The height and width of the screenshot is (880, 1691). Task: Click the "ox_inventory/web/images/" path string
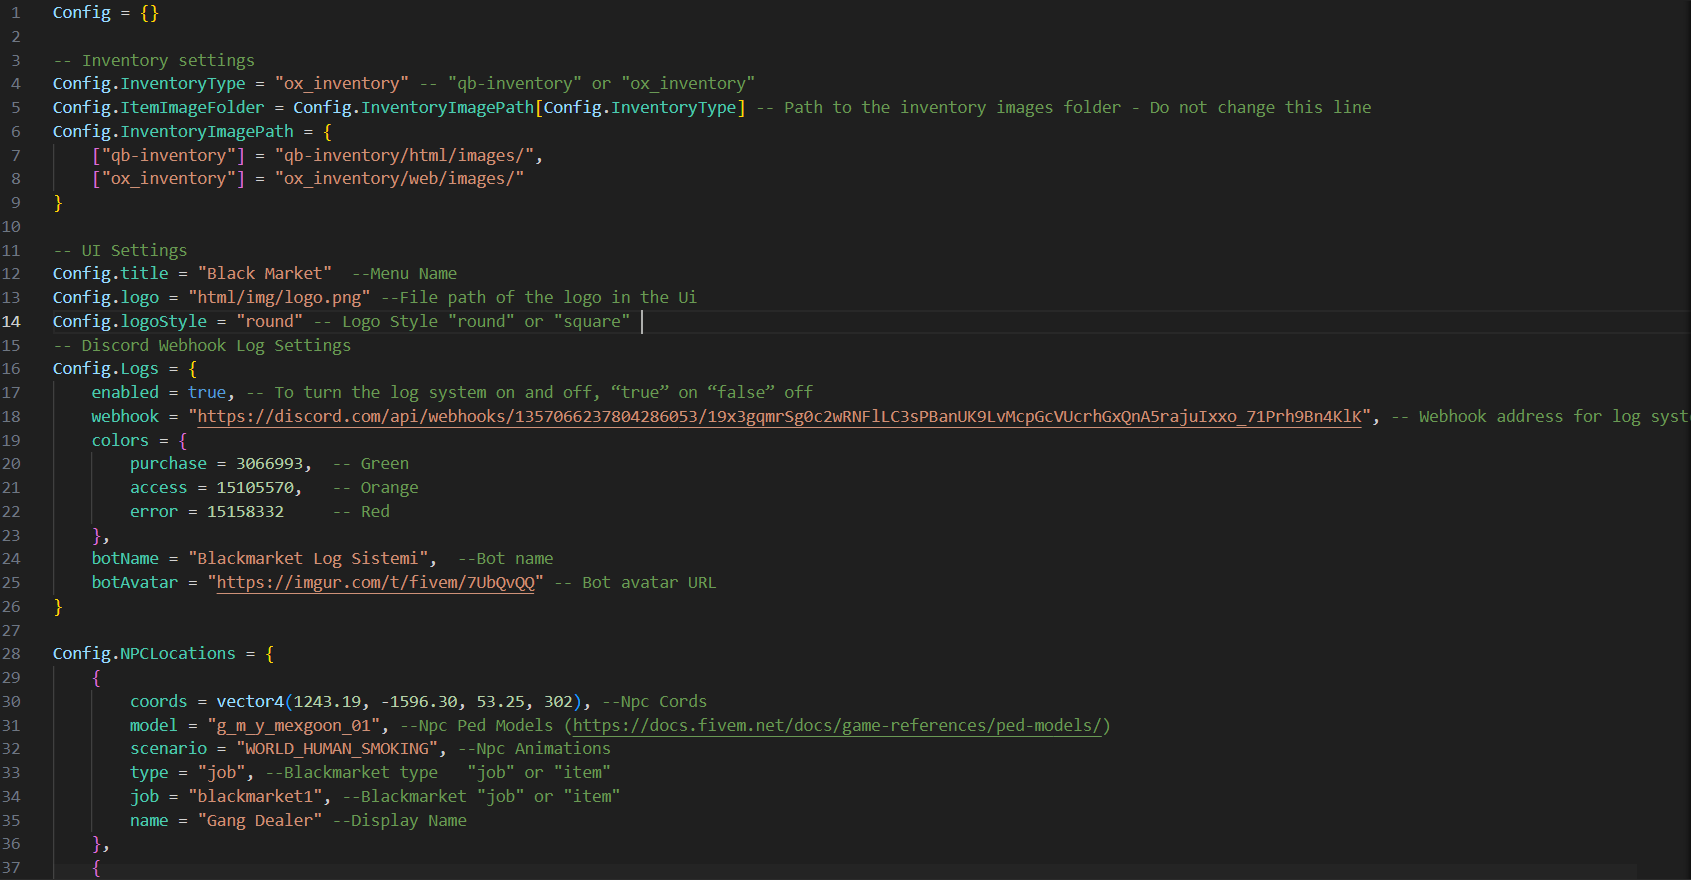(399, 178)
